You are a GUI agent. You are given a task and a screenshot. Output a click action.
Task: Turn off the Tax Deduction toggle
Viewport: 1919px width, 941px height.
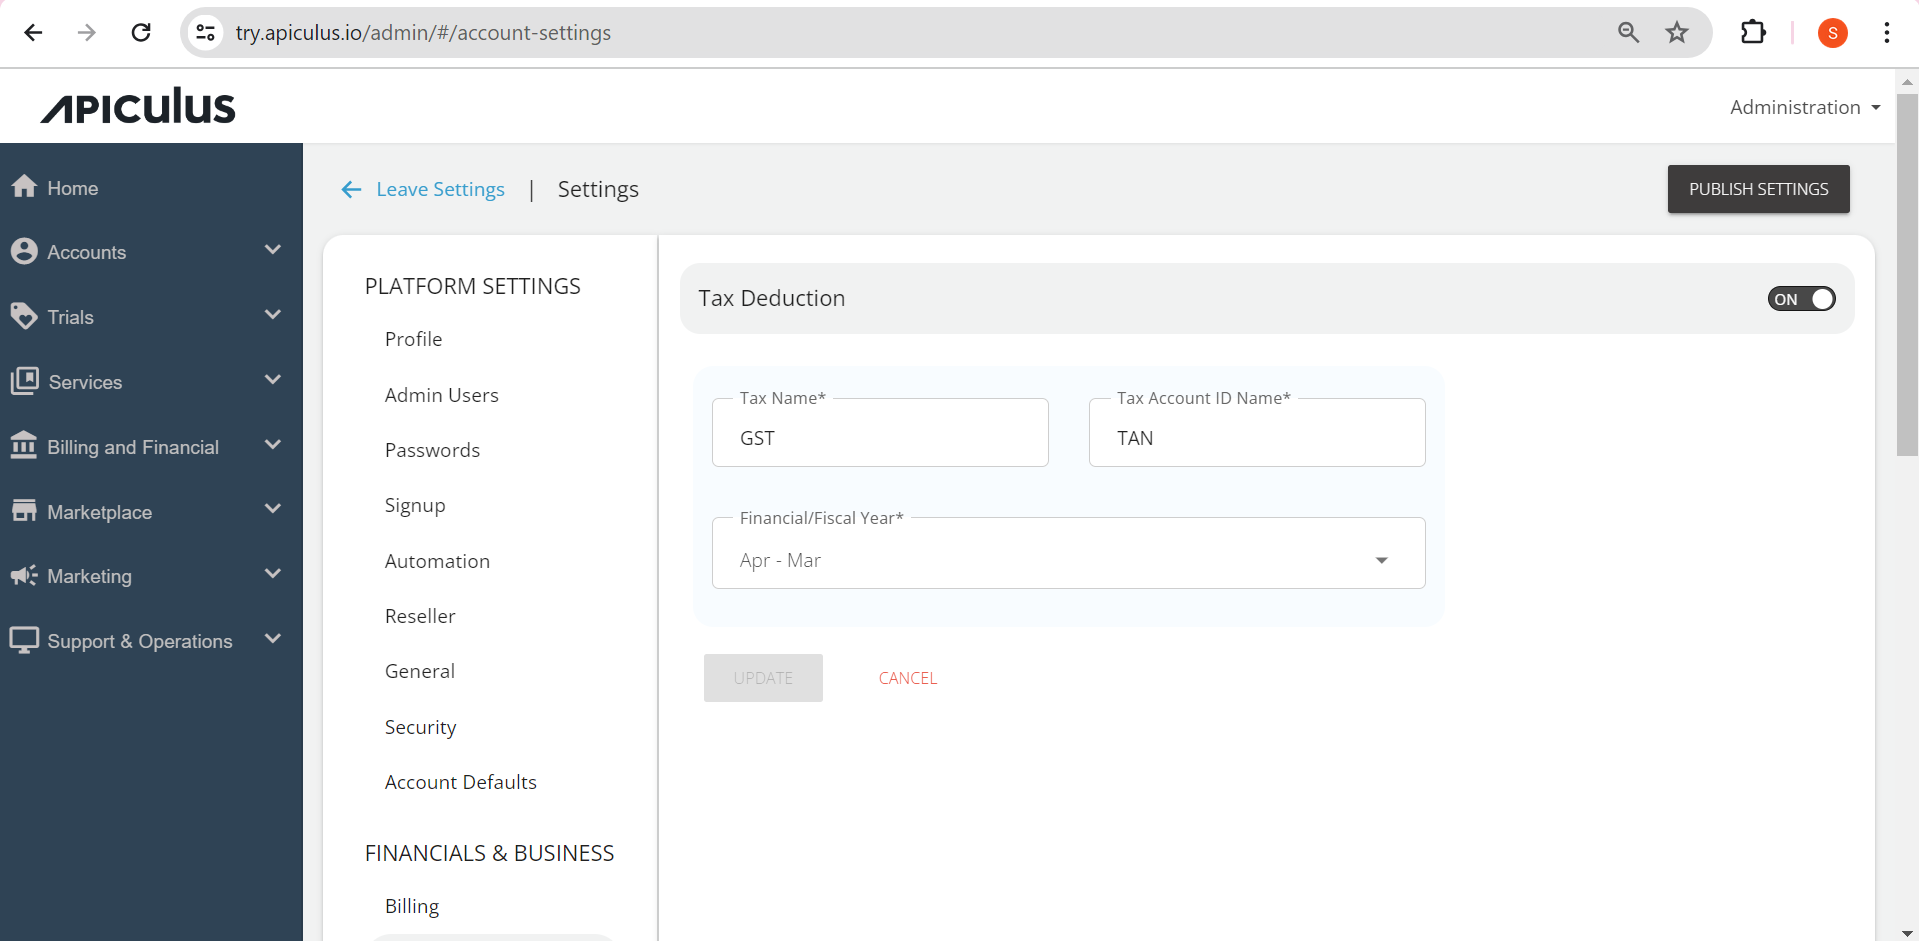[1801, 299]
